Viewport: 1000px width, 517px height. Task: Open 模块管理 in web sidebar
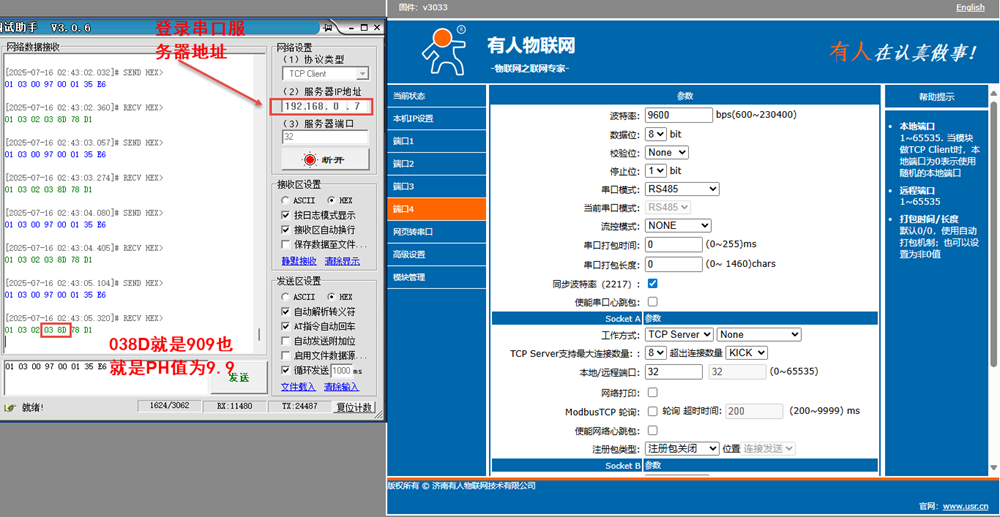click(436, 277)
